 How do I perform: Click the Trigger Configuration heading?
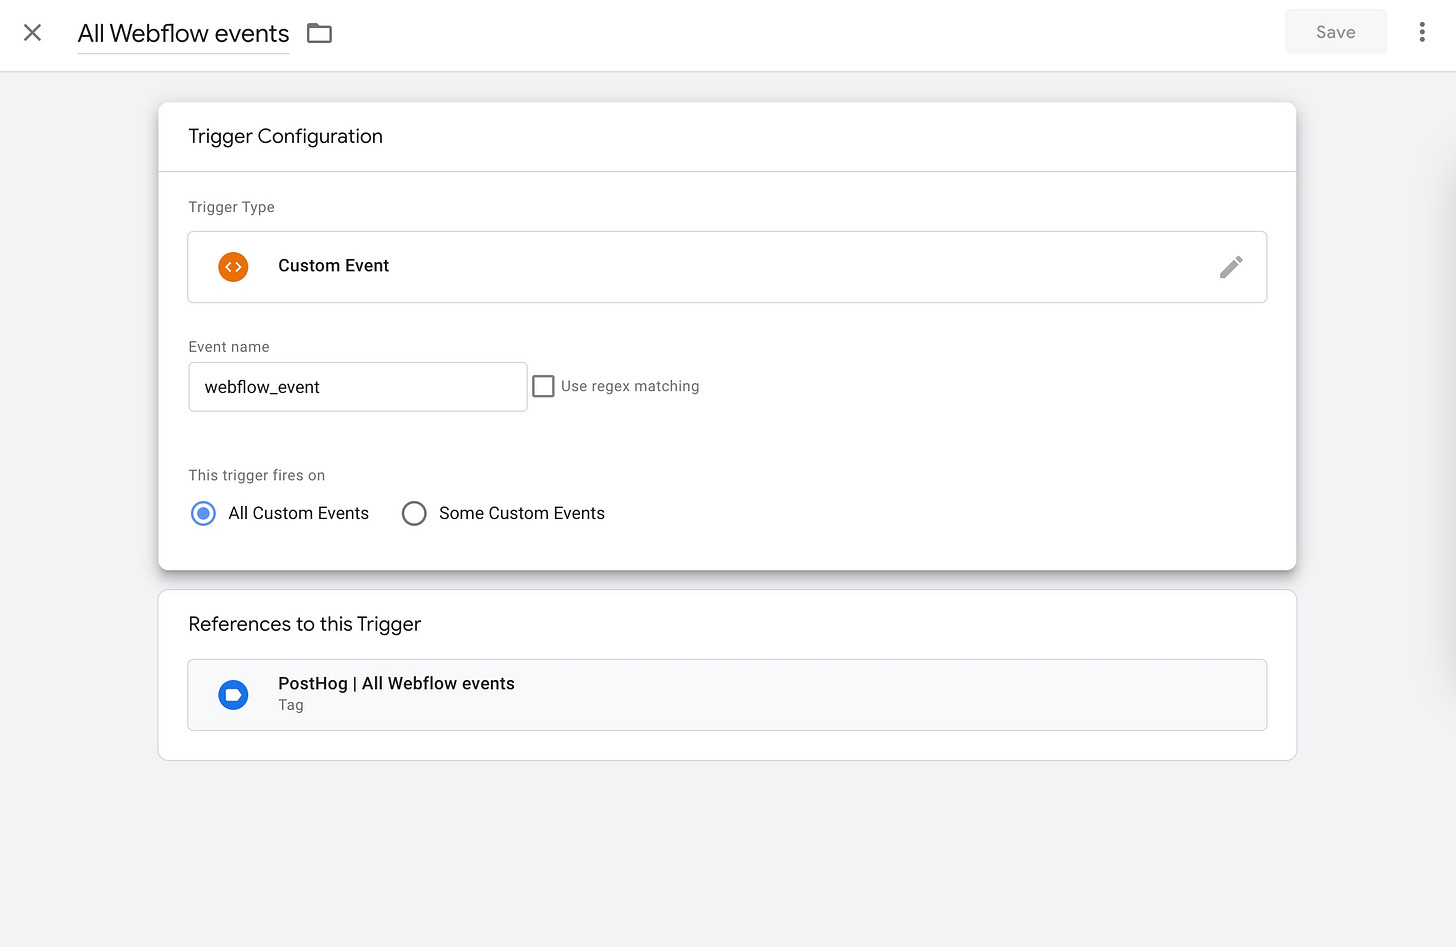(x=285, y=137)
